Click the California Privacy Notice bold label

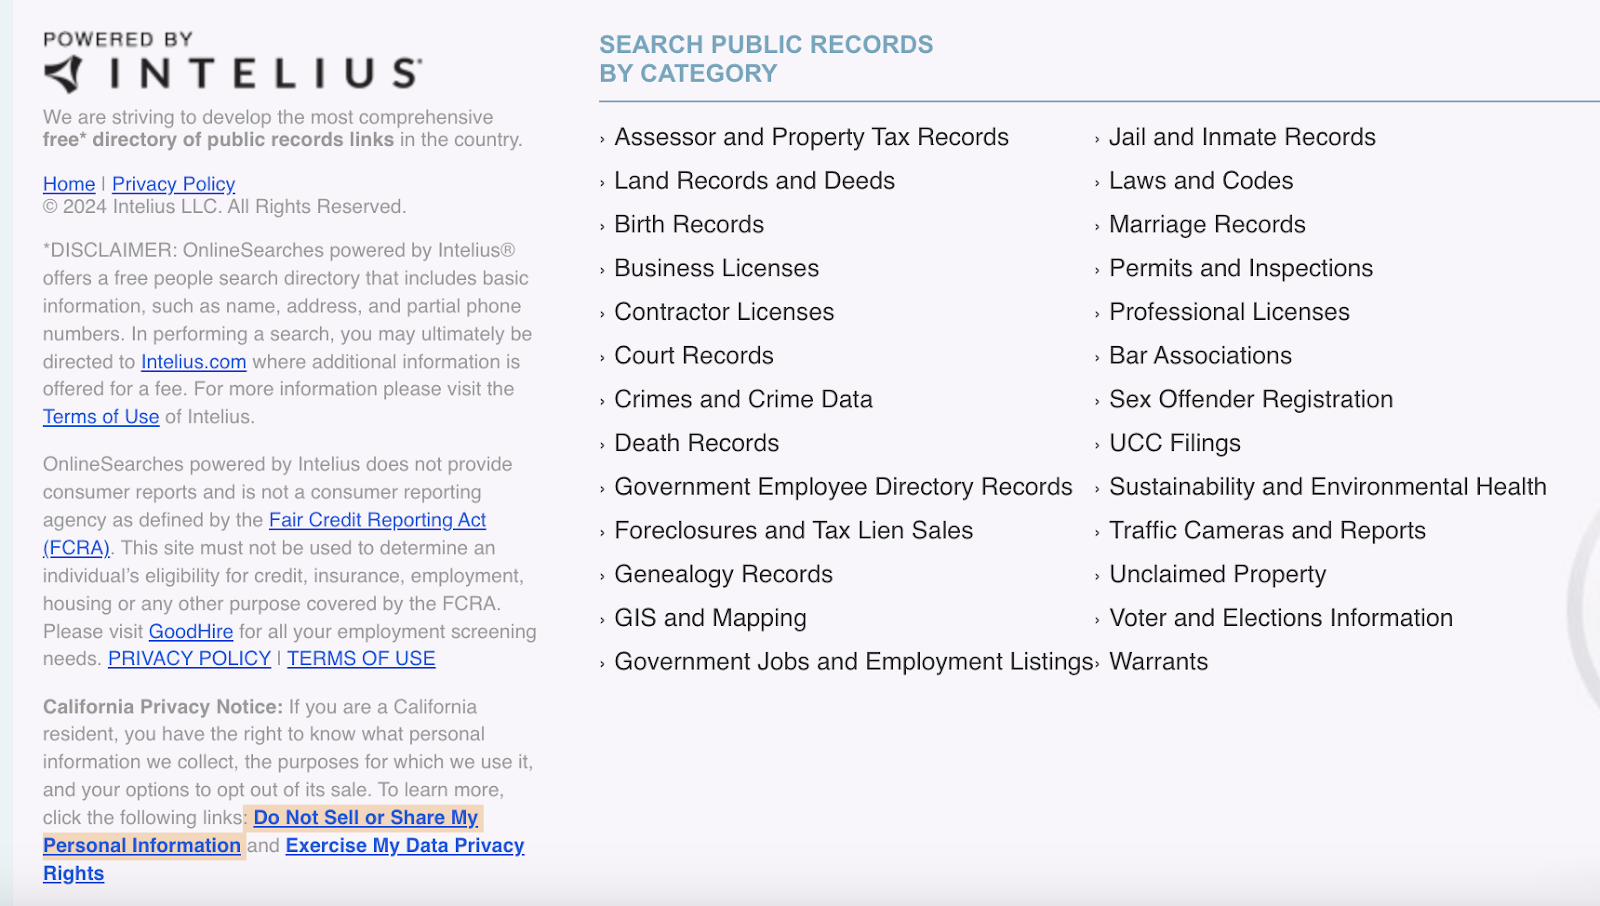pyautogui.click(x=163, y=707)
